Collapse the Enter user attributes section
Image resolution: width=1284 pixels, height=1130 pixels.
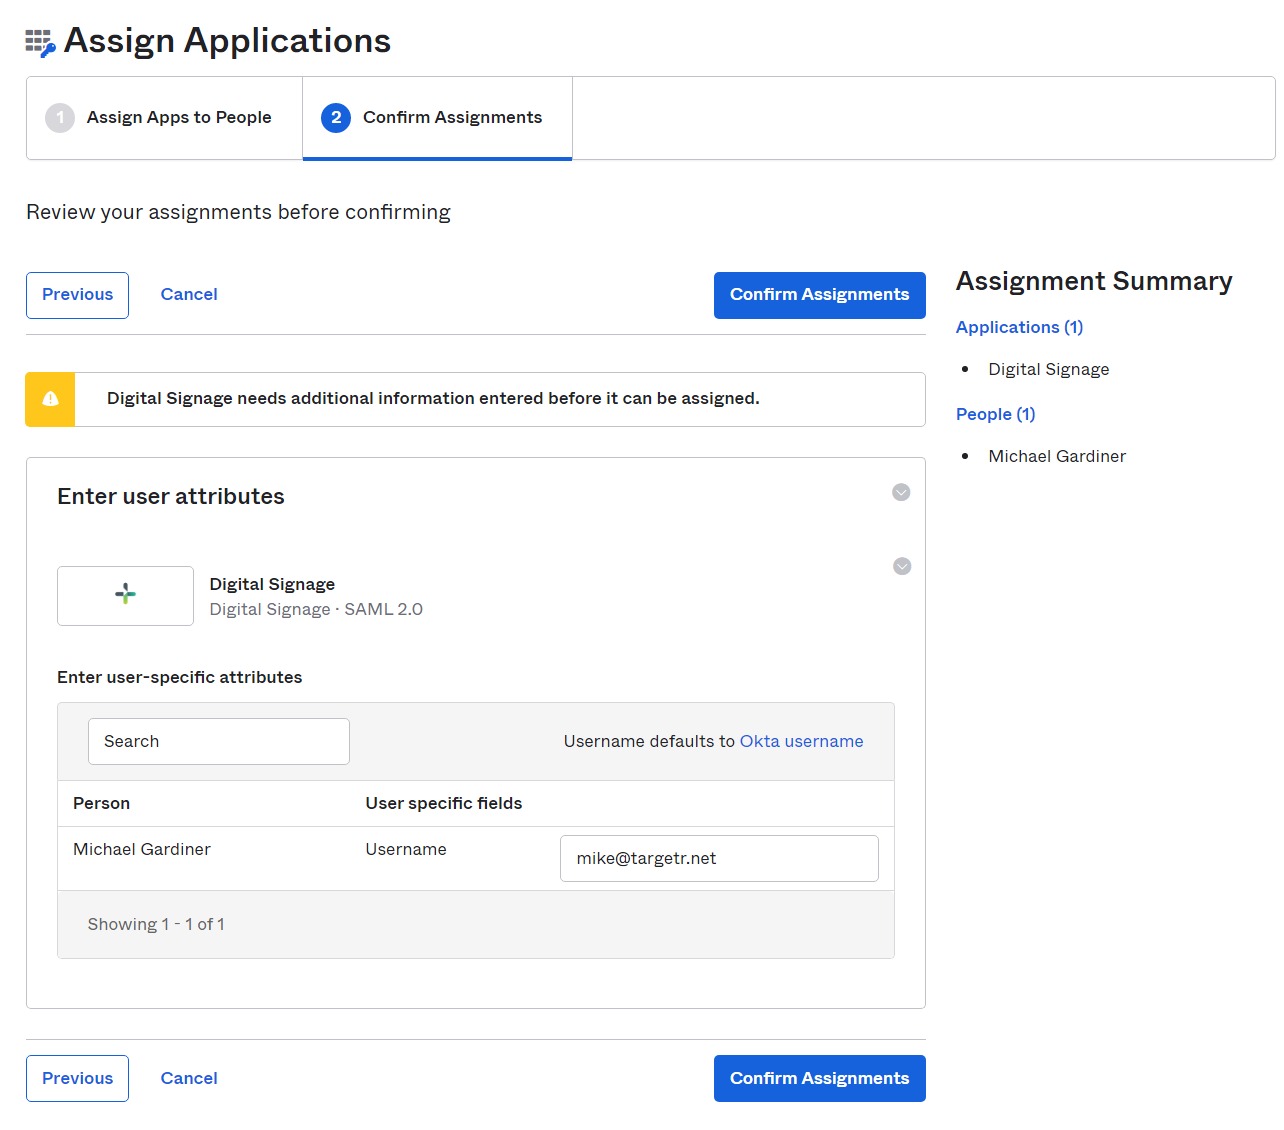pos(901,492)
